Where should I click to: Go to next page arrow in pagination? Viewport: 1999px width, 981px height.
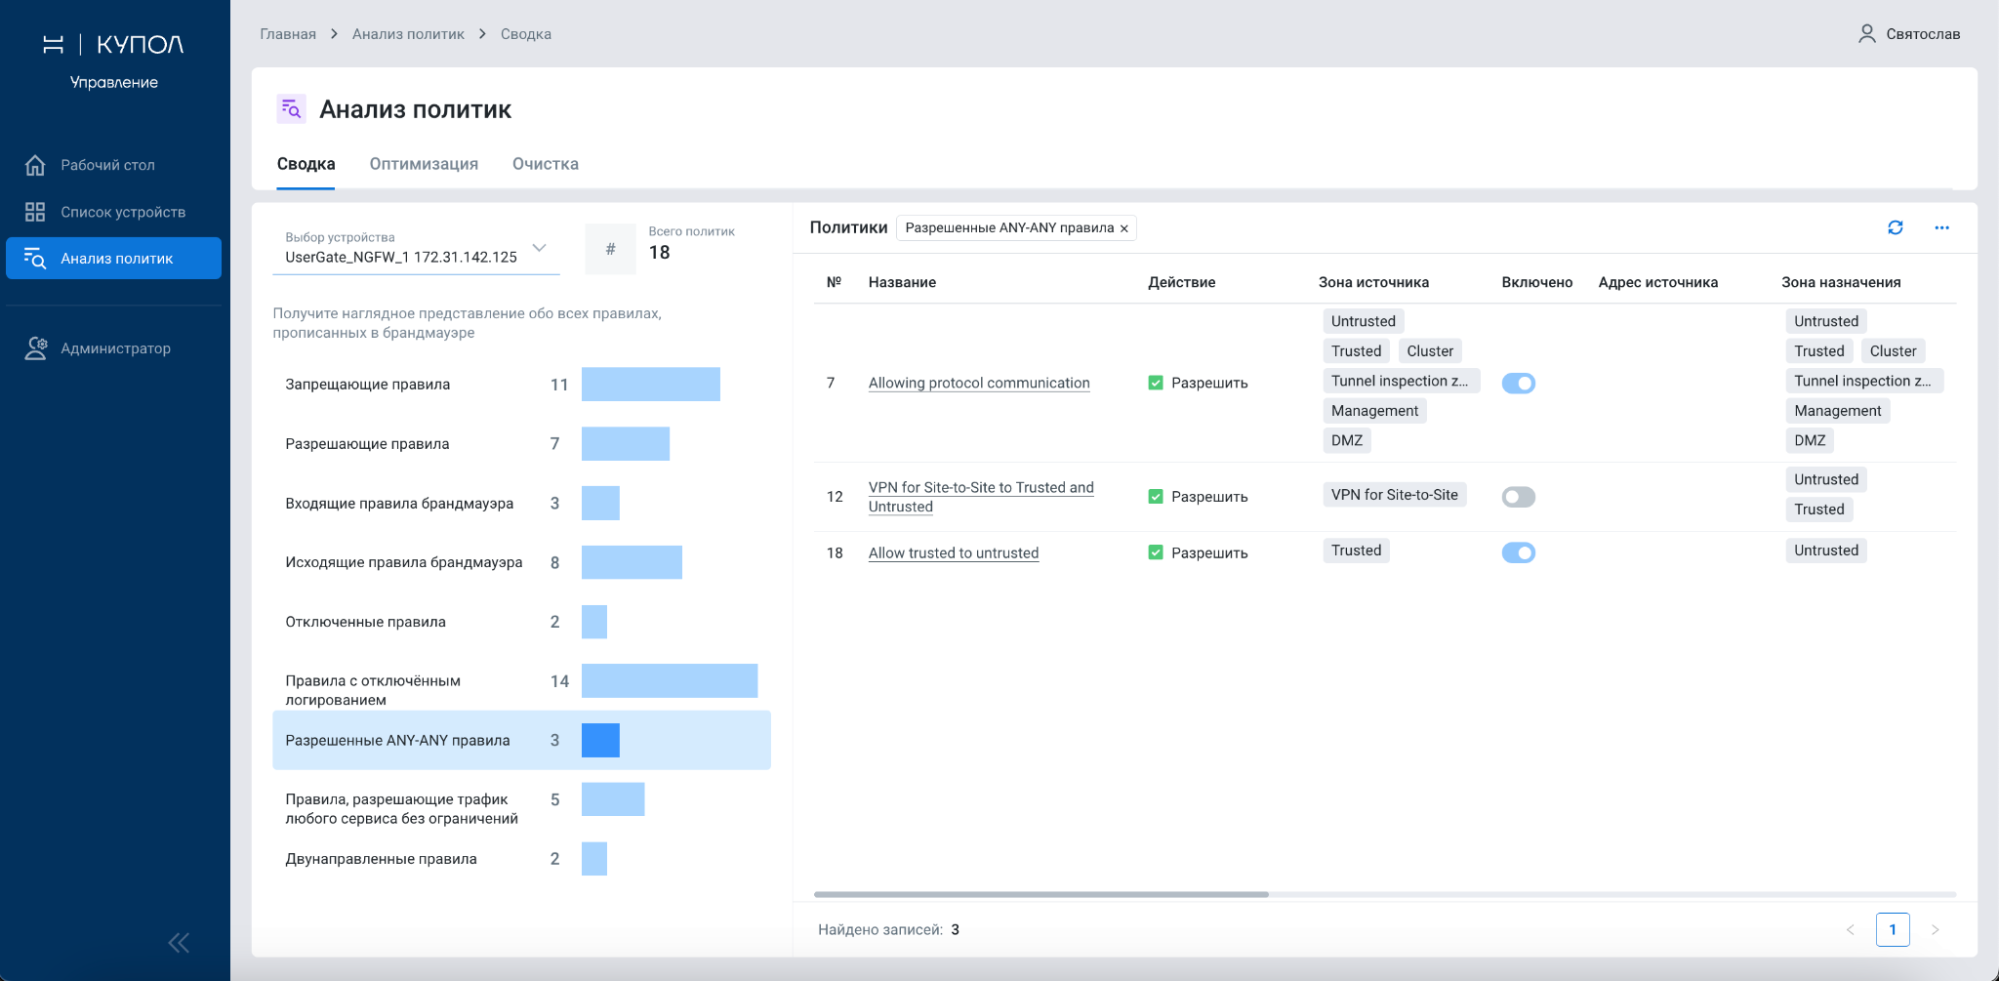coord(1935,930)
